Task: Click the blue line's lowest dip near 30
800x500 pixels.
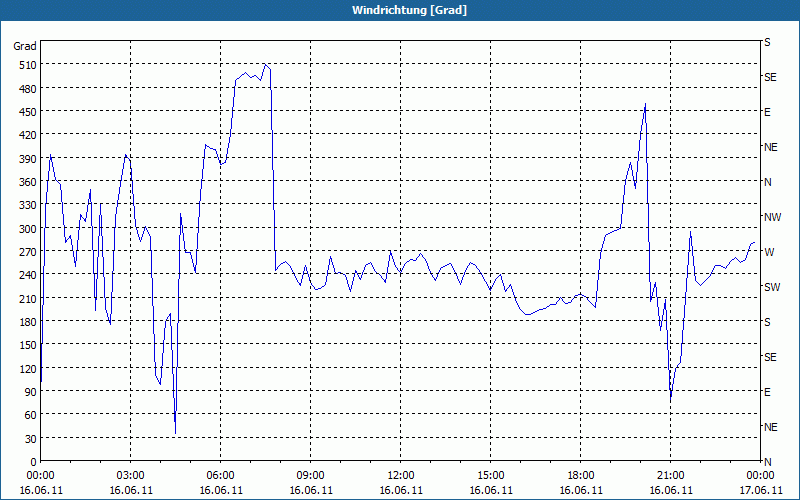Action: 176,433
